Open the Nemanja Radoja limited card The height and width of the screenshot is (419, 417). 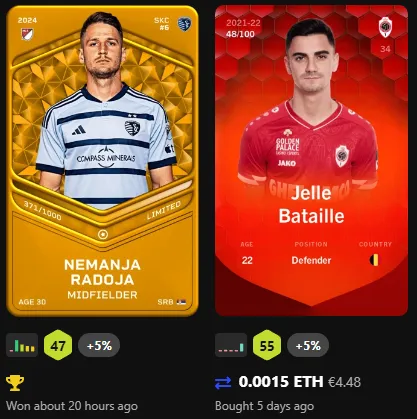click(102, 161)
